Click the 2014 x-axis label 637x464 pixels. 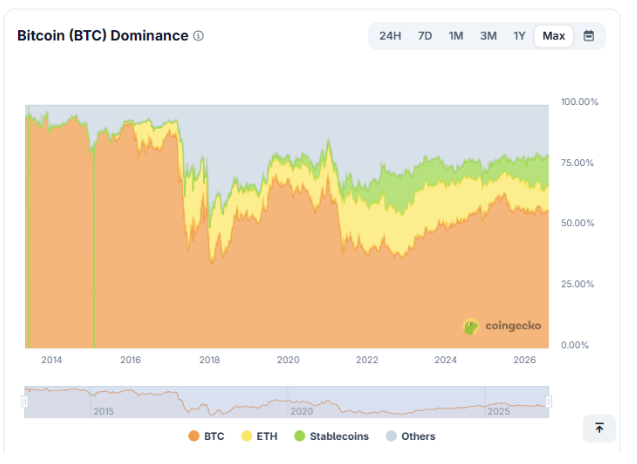[52, 360]
